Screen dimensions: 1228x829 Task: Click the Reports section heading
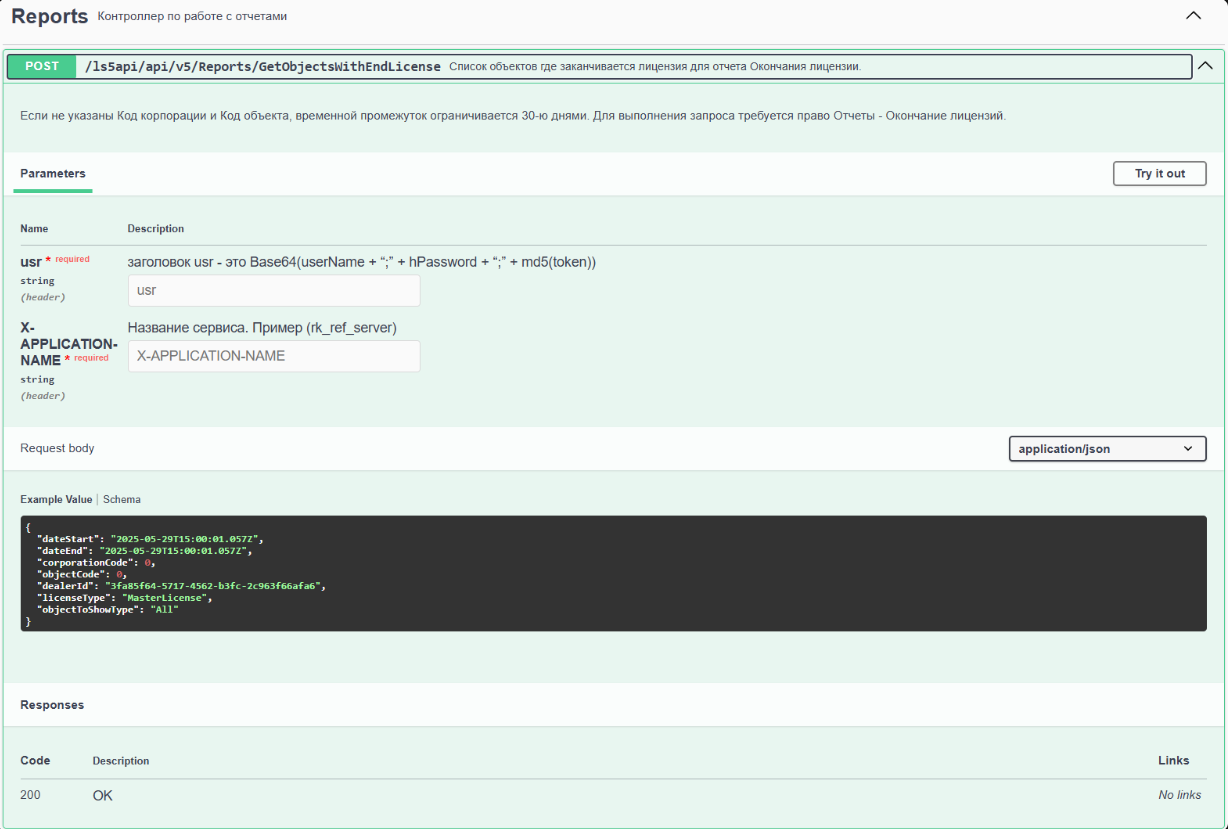tap(49, 16)
